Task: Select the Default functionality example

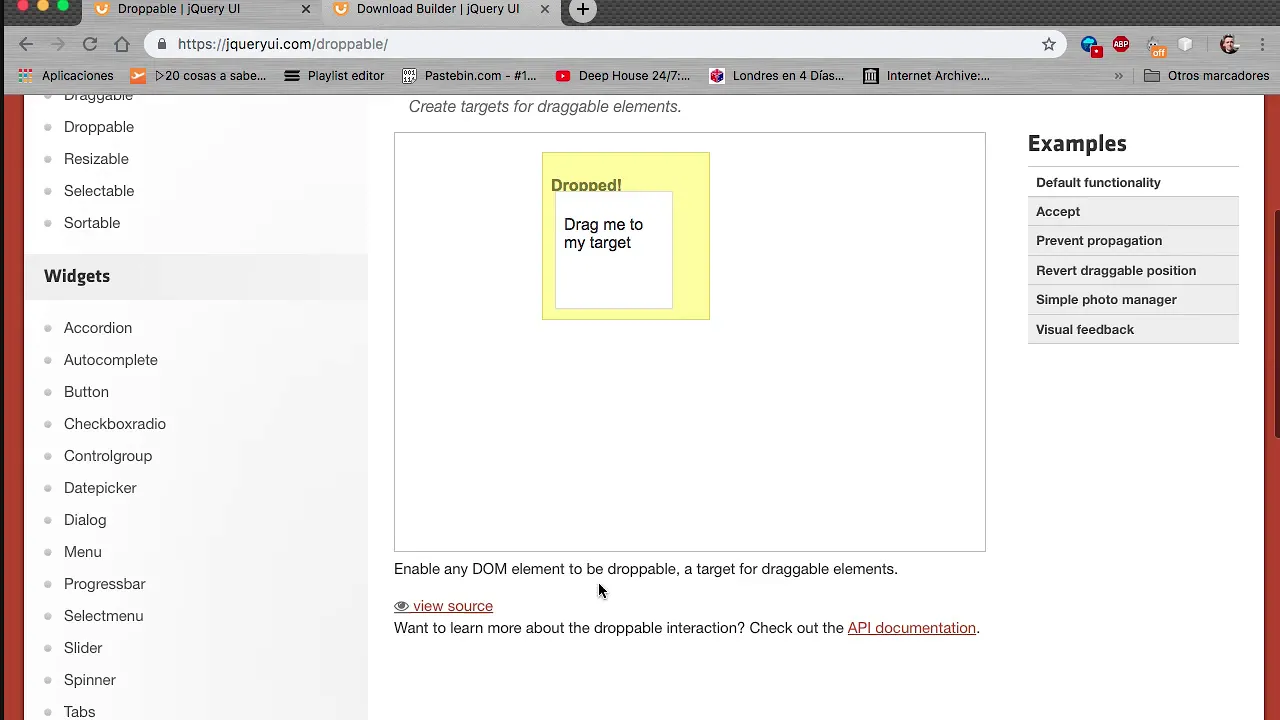Action: click(x=1133, y=183)
